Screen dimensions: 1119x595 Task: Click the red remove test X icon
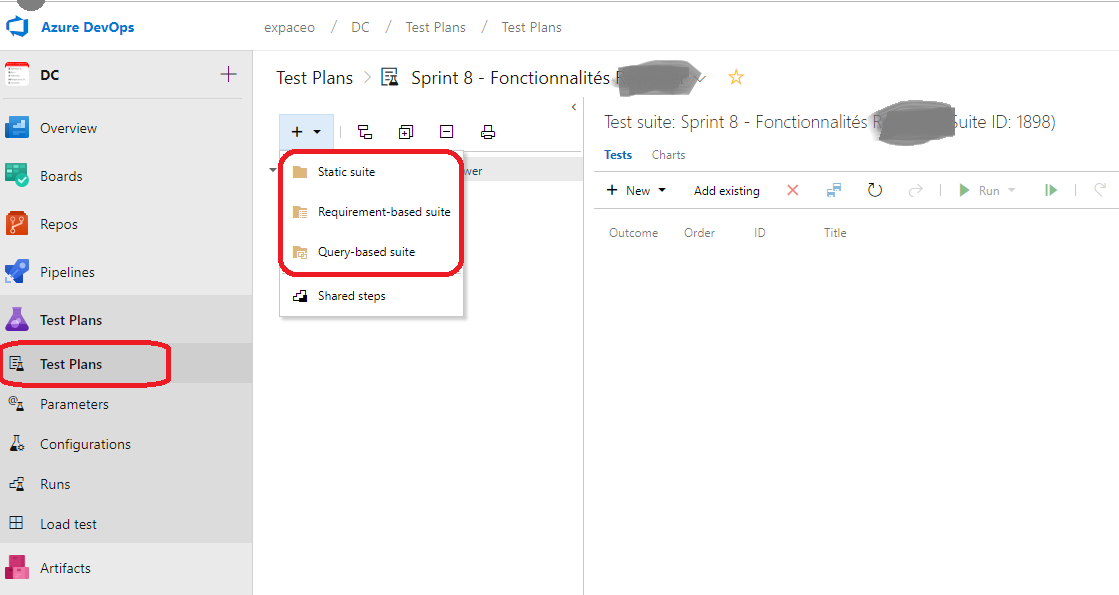tap(793, 190)
